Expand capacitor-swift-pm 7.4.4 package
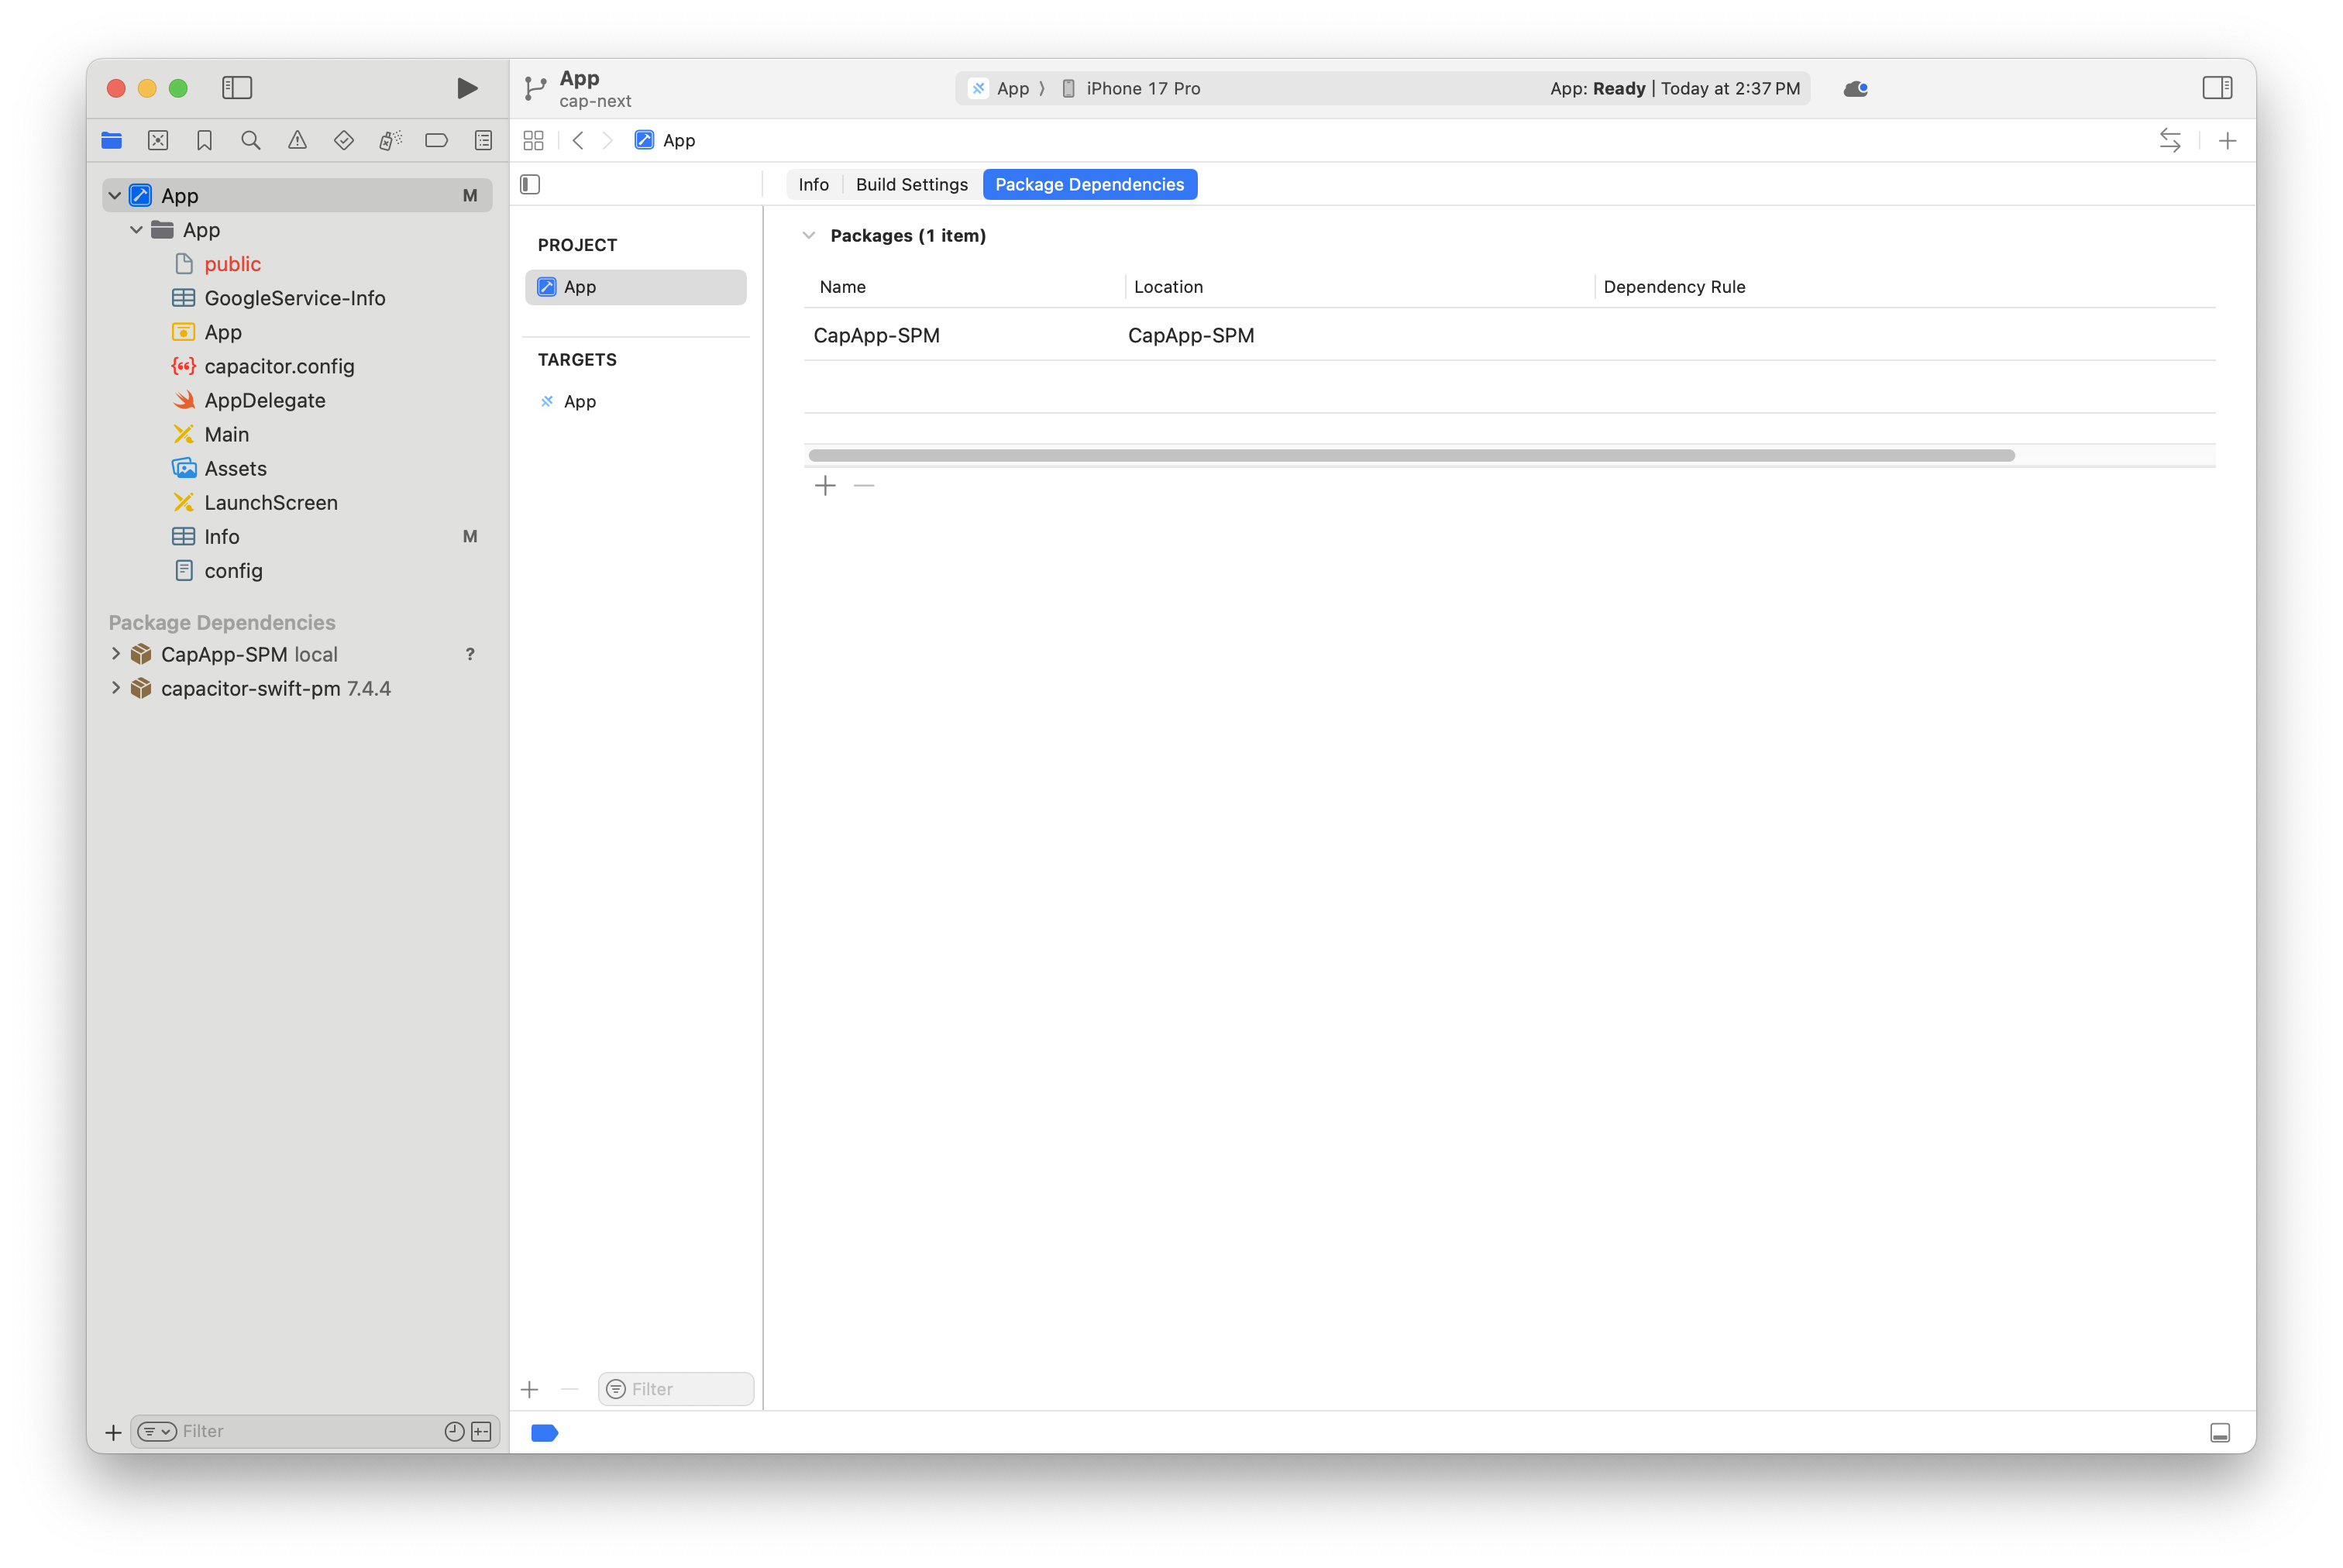This screenshot has height=1568, width=2343. click(x=116, y=688)
